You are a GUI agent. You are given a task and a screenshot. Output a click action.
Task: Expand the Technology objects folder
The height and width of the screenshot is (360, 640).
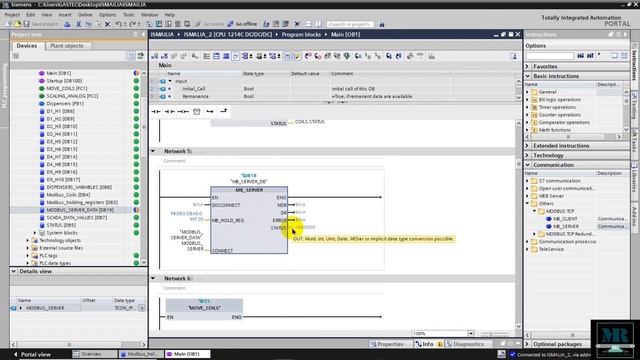pos(28,240)
